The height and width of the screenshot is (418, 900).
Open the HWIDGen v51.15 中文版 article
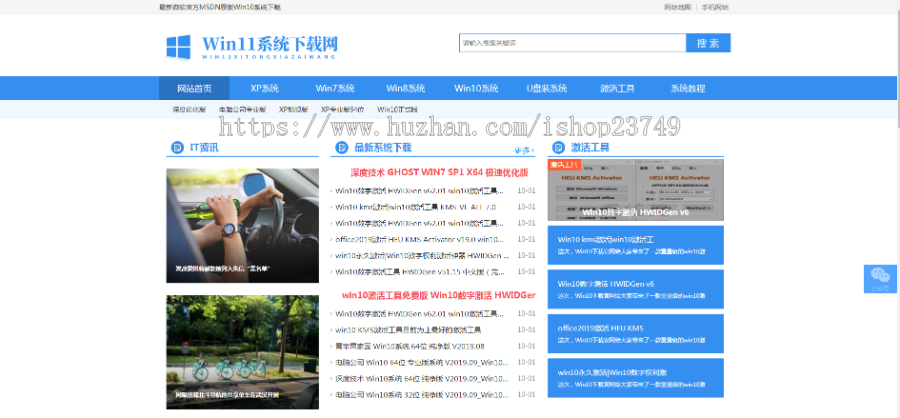420,271
